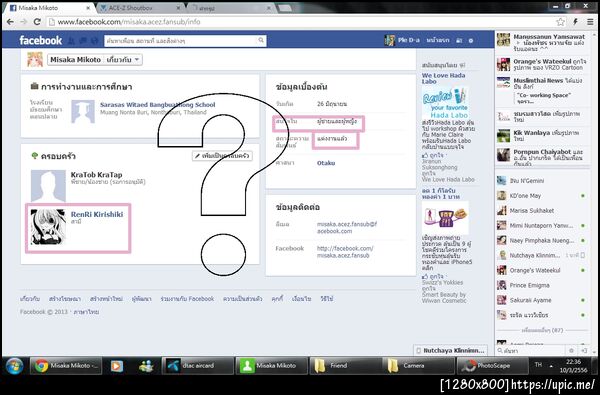Viewport: 600px width, 395px height.
Task: Open chat with Marisa Sukhaket
Action: 542,211
